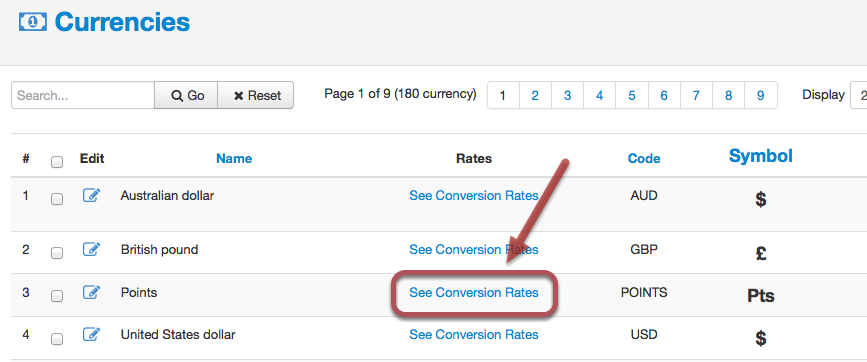Sort table by Code column
Viewport: 867px width, 362px height.
tap(644, 159)
